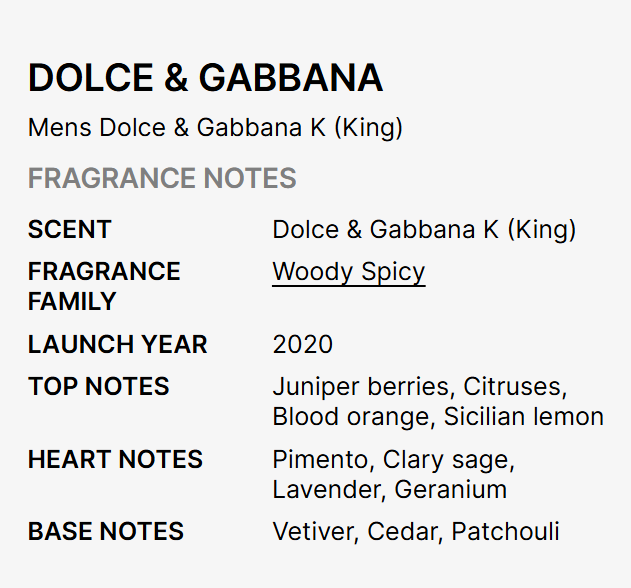Click the Vetiver base note
Viewport: 631px width, 588px height.
[x=313, y=532]
